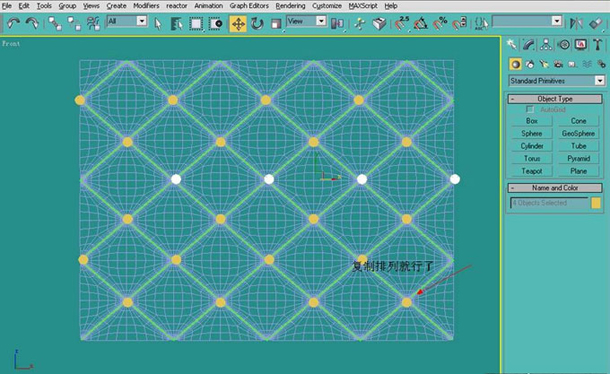This screenshot has height=374, width=610.
Task: Switch to the Create panel tab
Action: 512,45
